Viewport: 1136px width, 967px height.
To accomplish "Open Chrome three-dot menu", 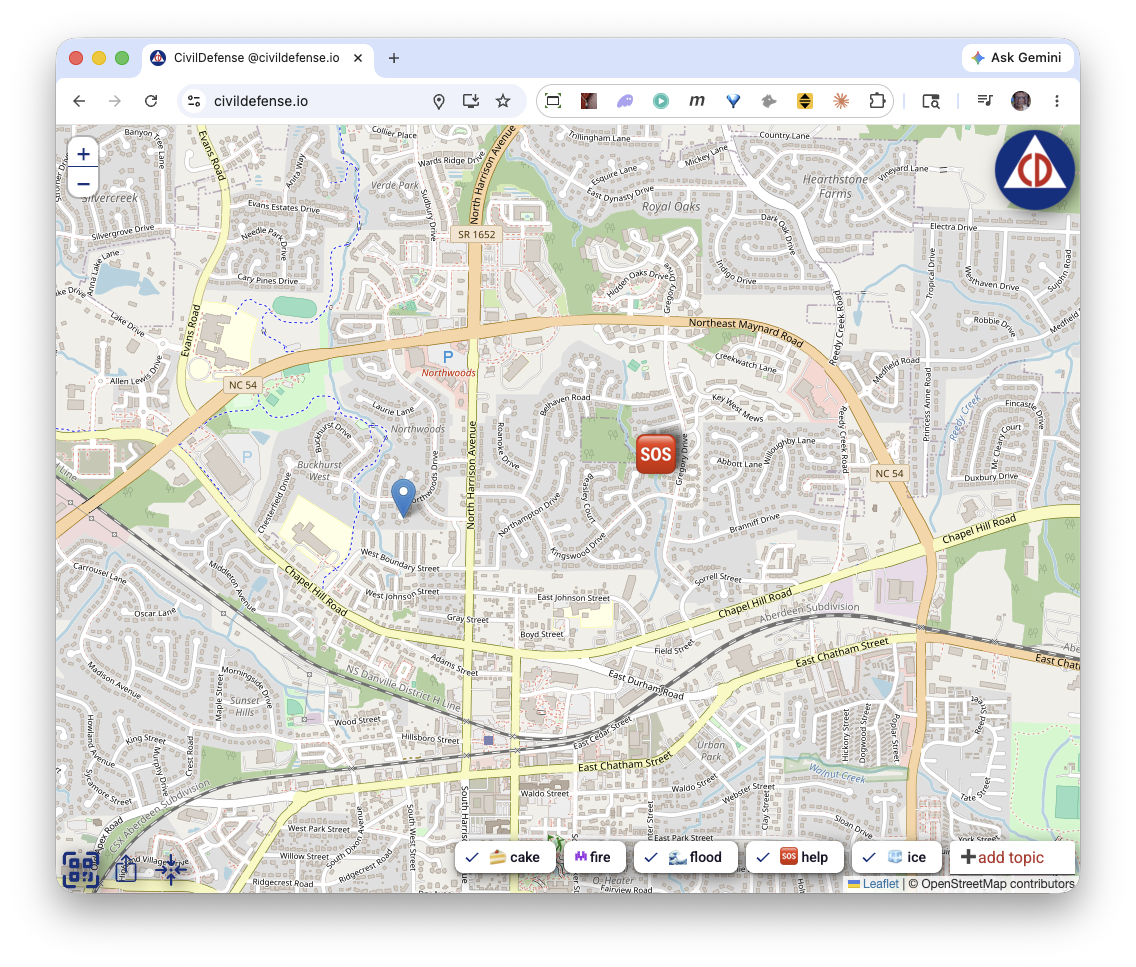I will click(x=1056, y=101).
